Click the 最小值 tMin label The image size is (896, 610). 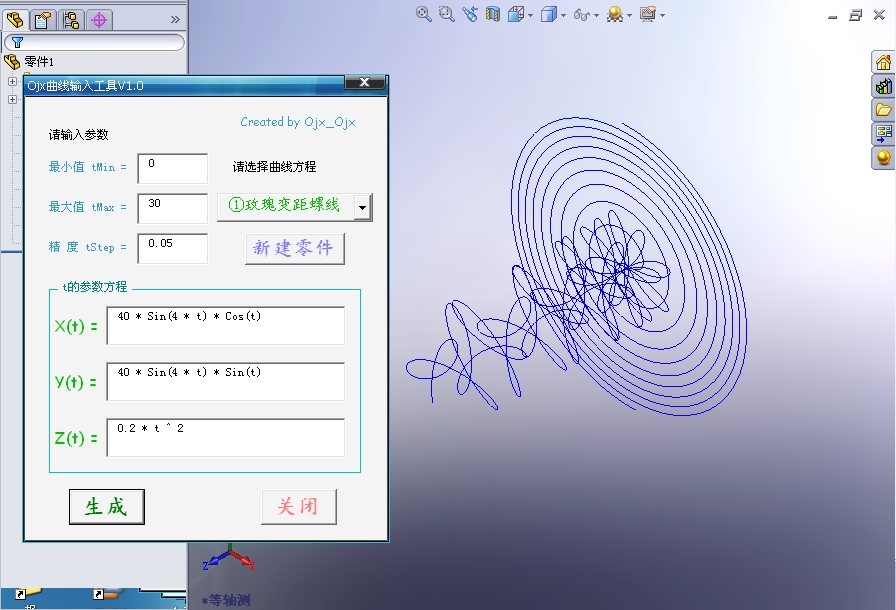[87, 167]
